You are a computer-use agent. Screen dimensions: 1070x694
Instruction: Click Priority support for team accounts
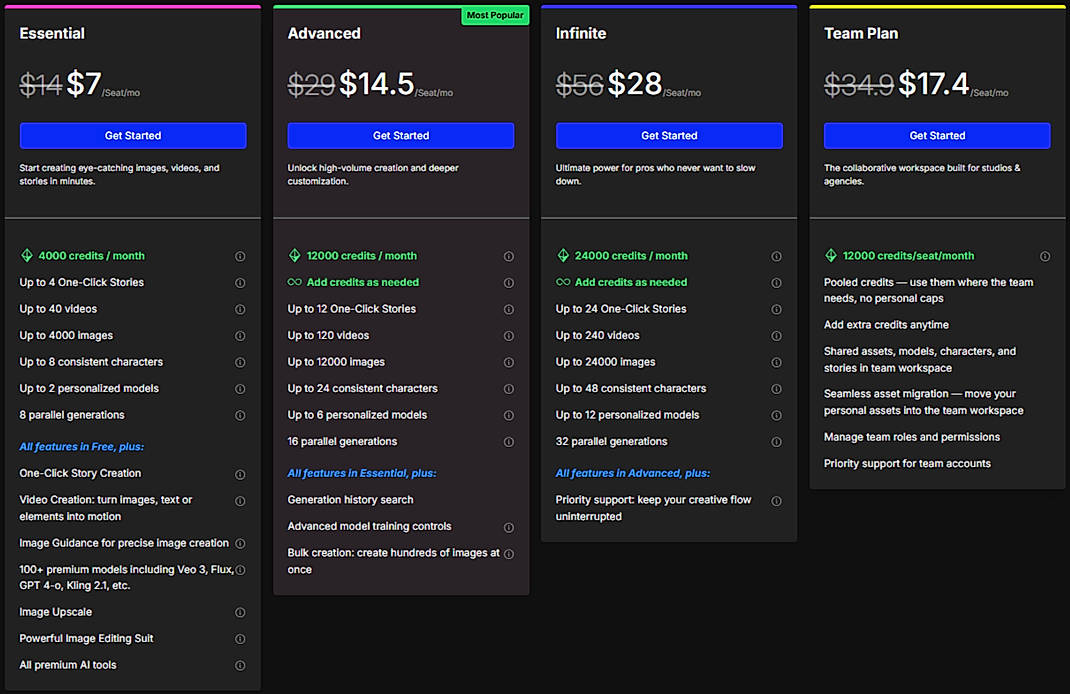(x=907, y=463)
